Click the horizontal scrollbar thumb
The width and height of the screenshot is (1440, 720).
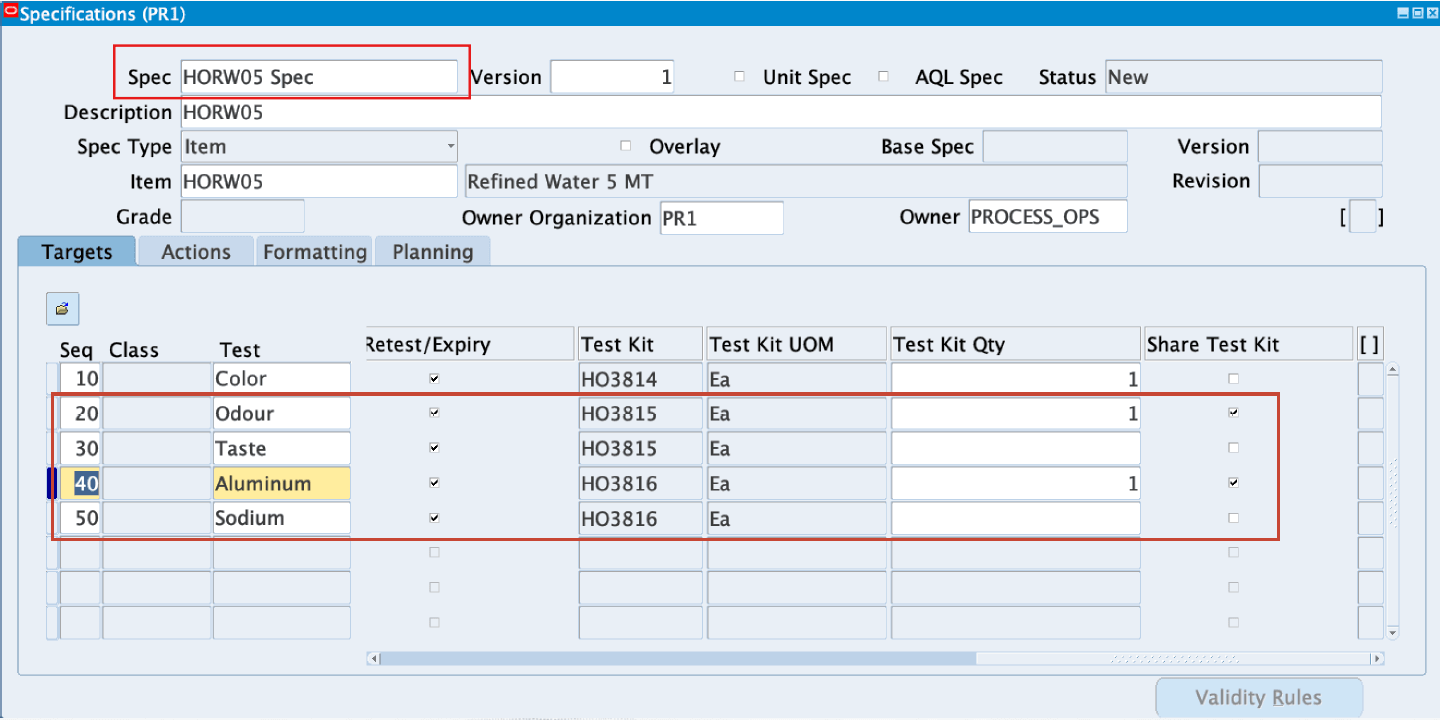coord(678,659)
